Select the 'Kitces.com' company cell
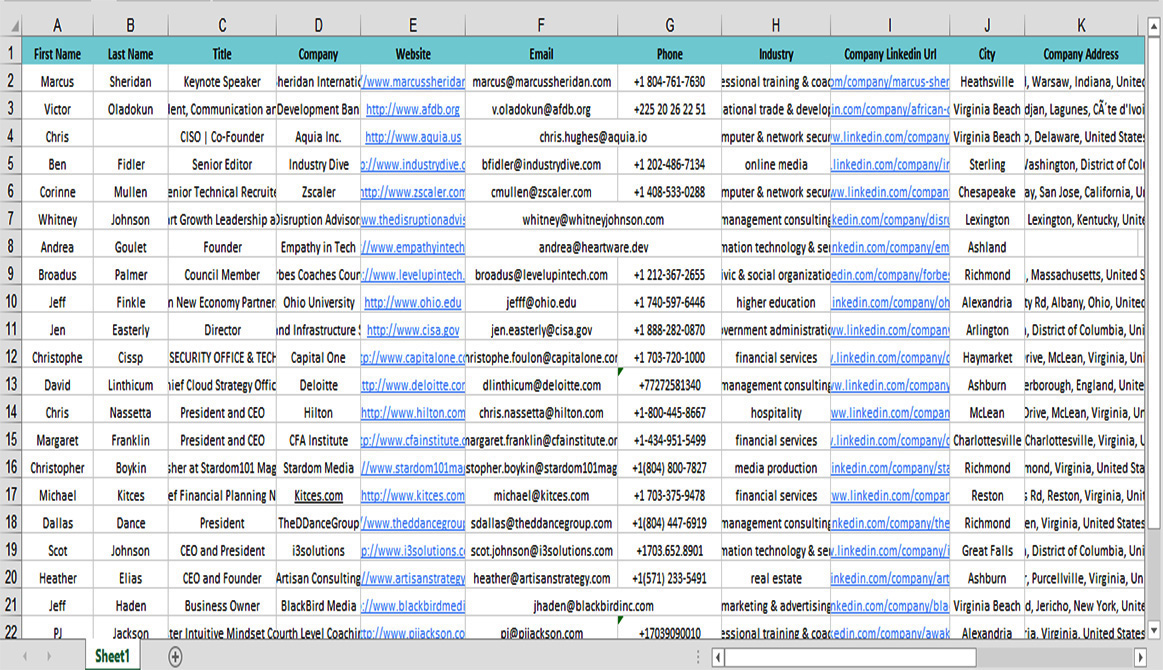Image resolution: width=1163 pixels, height=670 pixels. point(318,495)
